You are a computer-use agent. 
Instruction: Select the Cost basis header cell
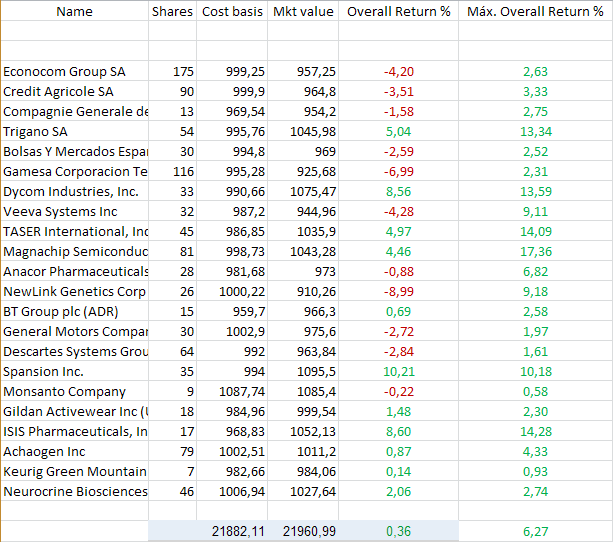(x=232, y=11)
